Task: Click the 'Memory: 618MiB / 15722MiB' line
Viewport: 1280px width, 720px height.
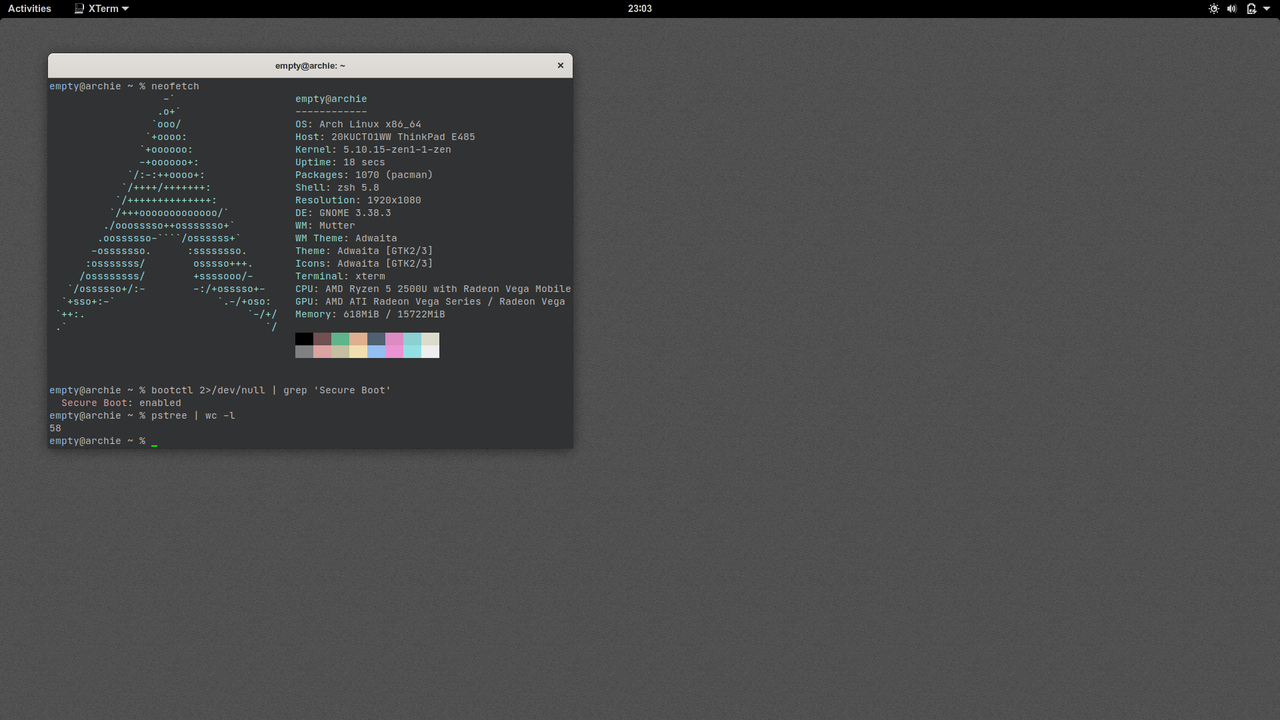Action: click(370, 314)
